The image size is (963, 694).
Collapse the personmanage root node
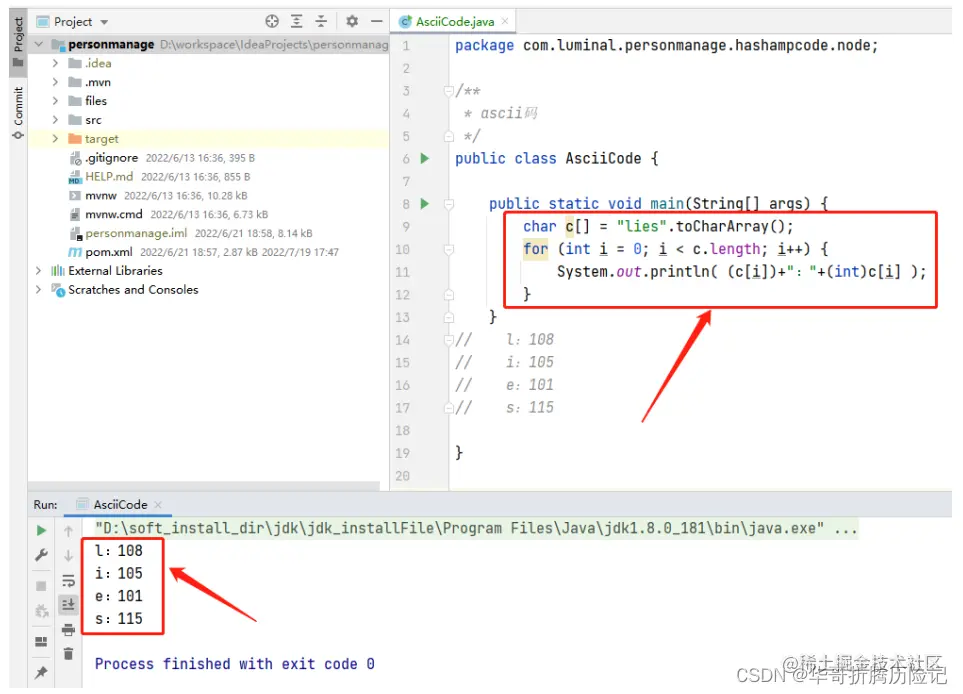(39, 44)
